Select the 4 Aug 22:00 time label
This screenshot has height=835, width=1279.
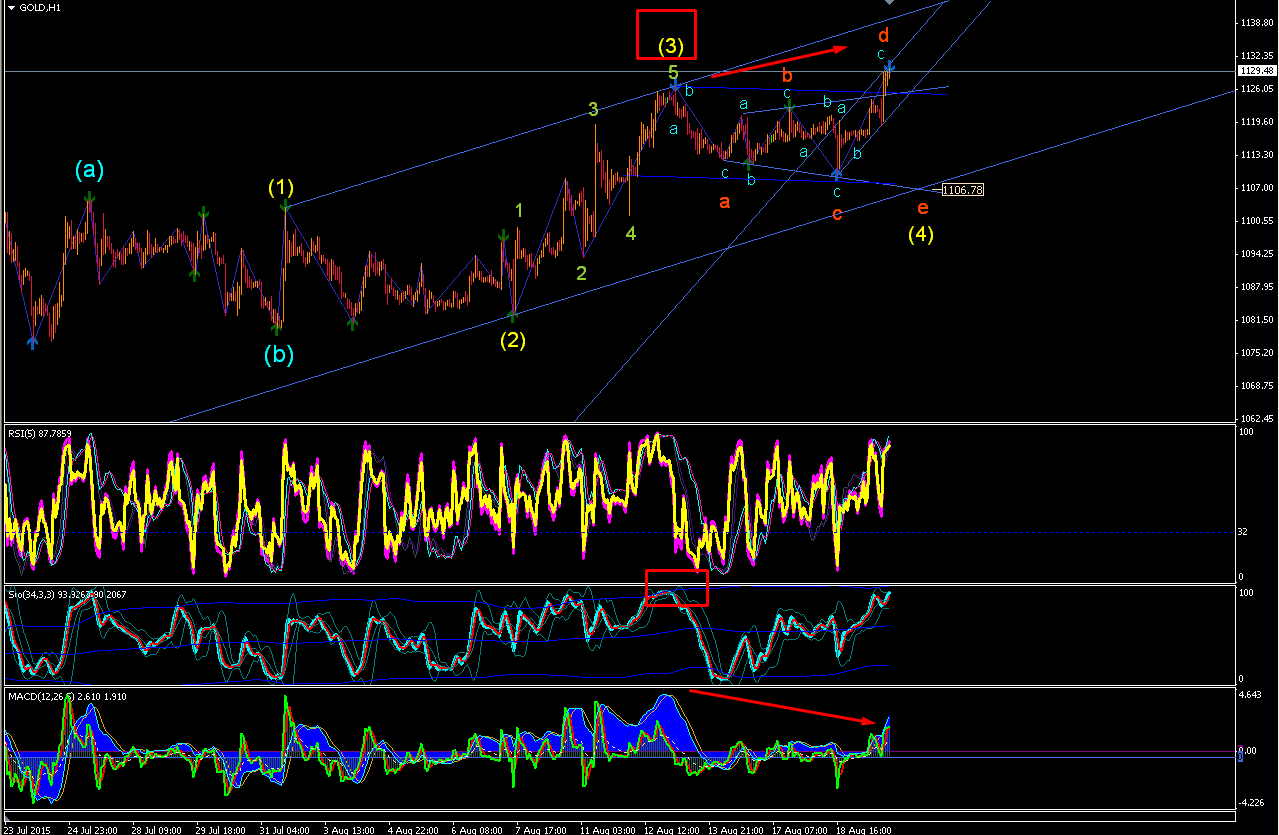click(x=414, y=829)
